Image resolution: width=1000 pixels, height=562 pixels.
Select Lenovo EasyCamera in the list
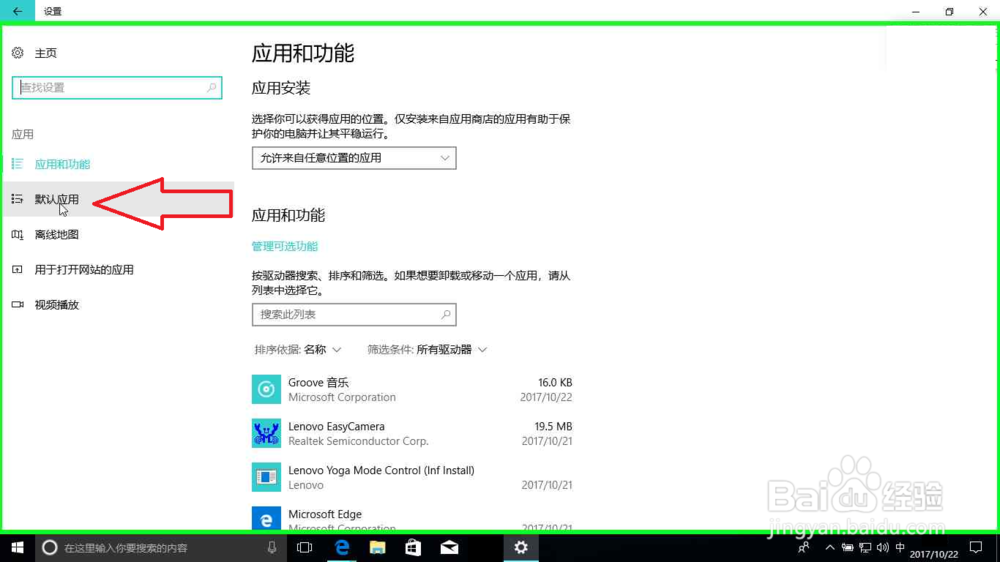412,433
